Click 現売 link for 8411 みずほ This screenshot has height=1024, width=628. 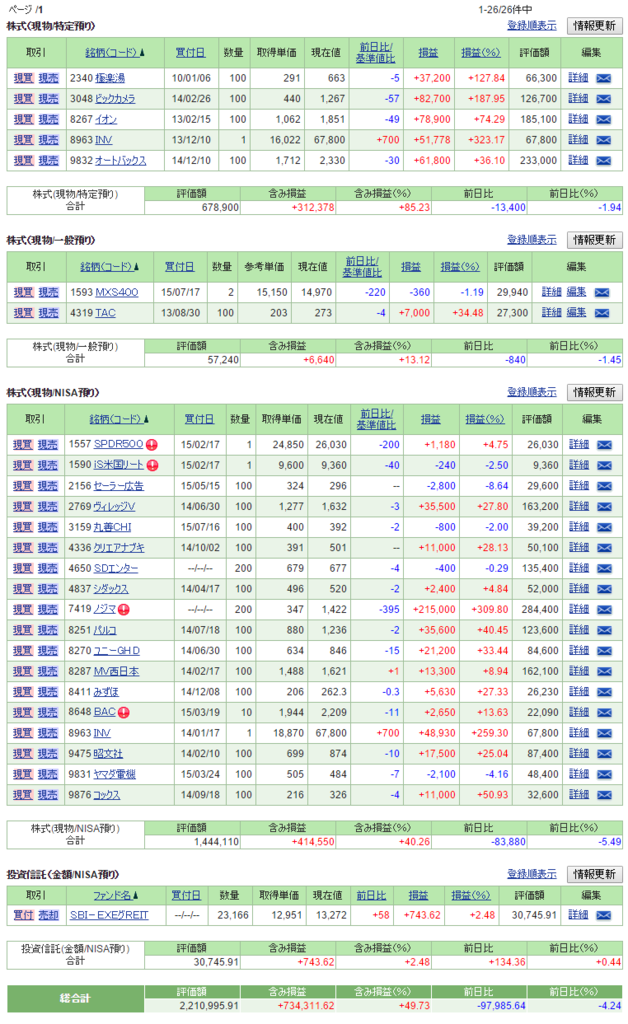[48, 692]
